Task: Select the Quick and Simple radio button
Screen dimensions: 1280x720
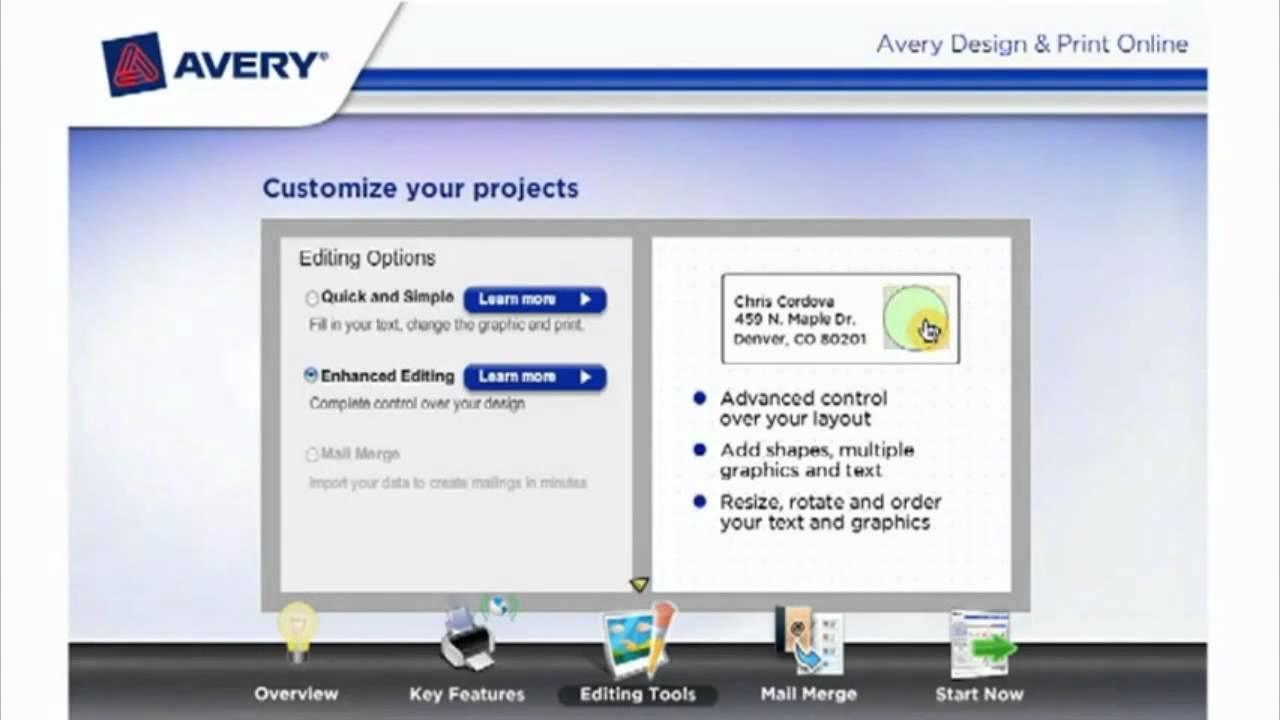Action: (x=312, y=298)
